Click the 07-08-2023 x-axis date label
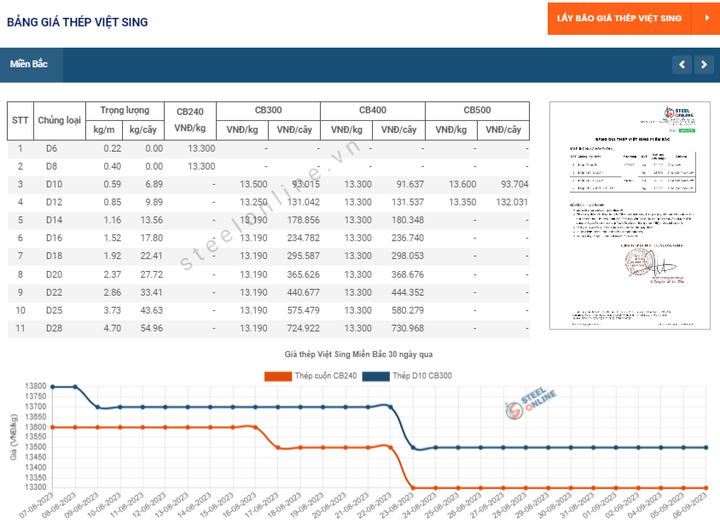The width and height of the screenshot is (720, 525). pyautogui.click(x=37, y=506)
